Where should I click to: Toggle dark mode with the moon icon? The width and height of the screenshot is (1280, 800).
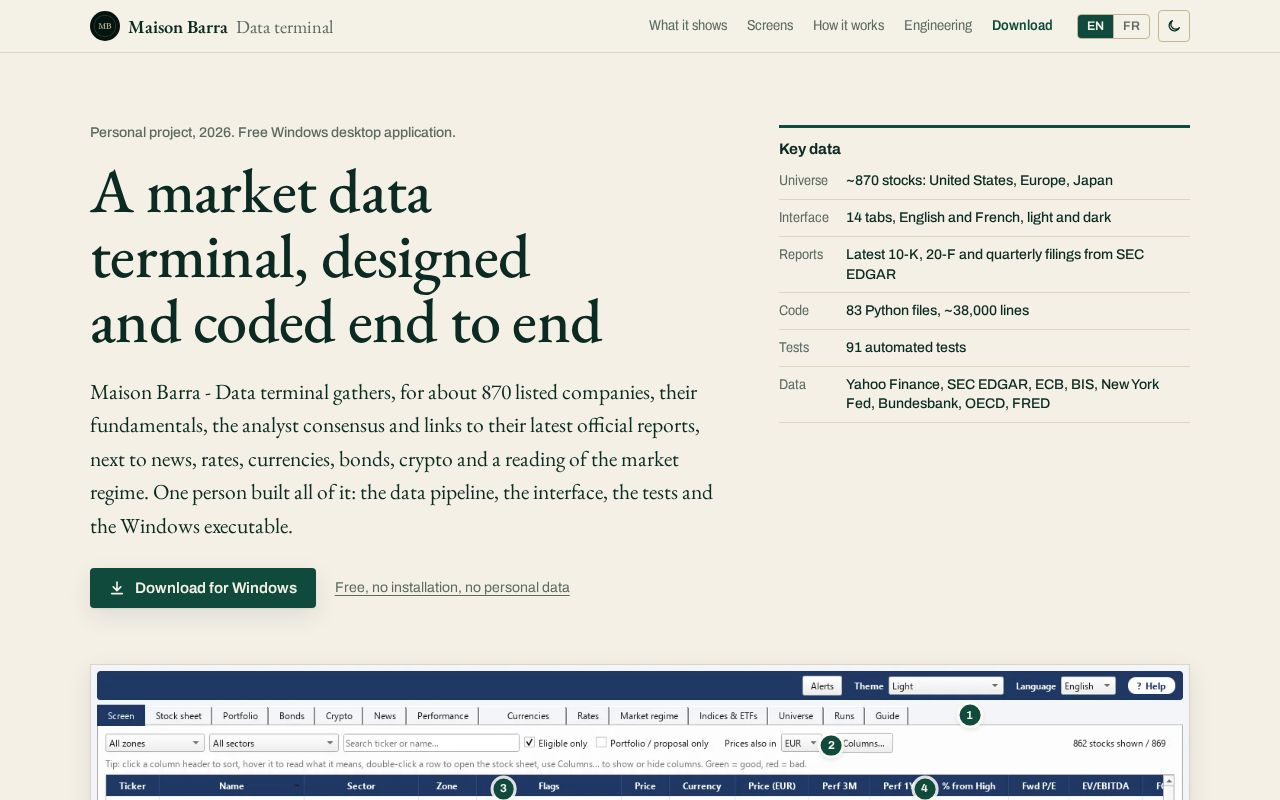(x=1174, y=26)
